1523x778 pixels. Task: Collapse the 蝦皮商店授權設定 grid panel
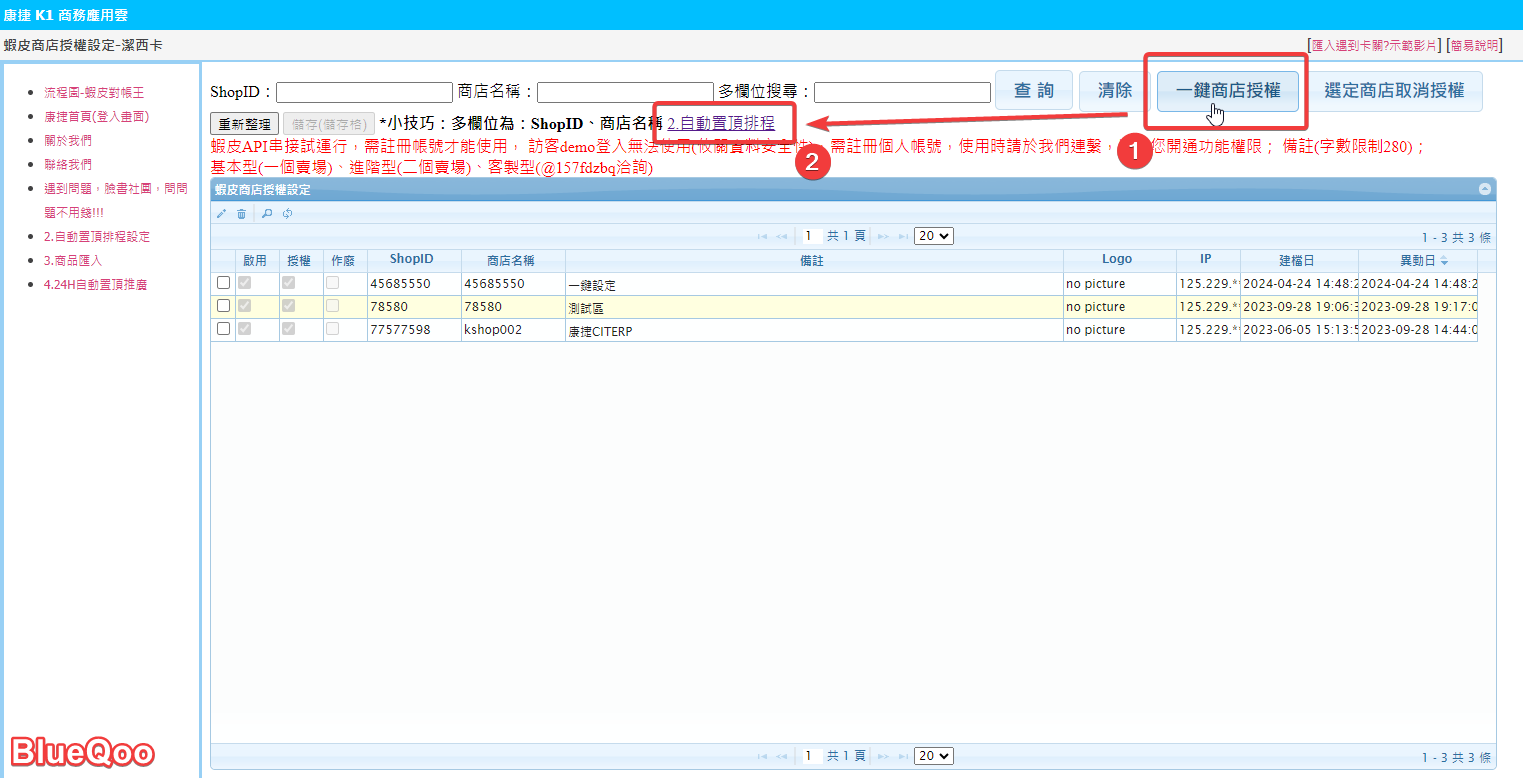tap(1484, 189)
